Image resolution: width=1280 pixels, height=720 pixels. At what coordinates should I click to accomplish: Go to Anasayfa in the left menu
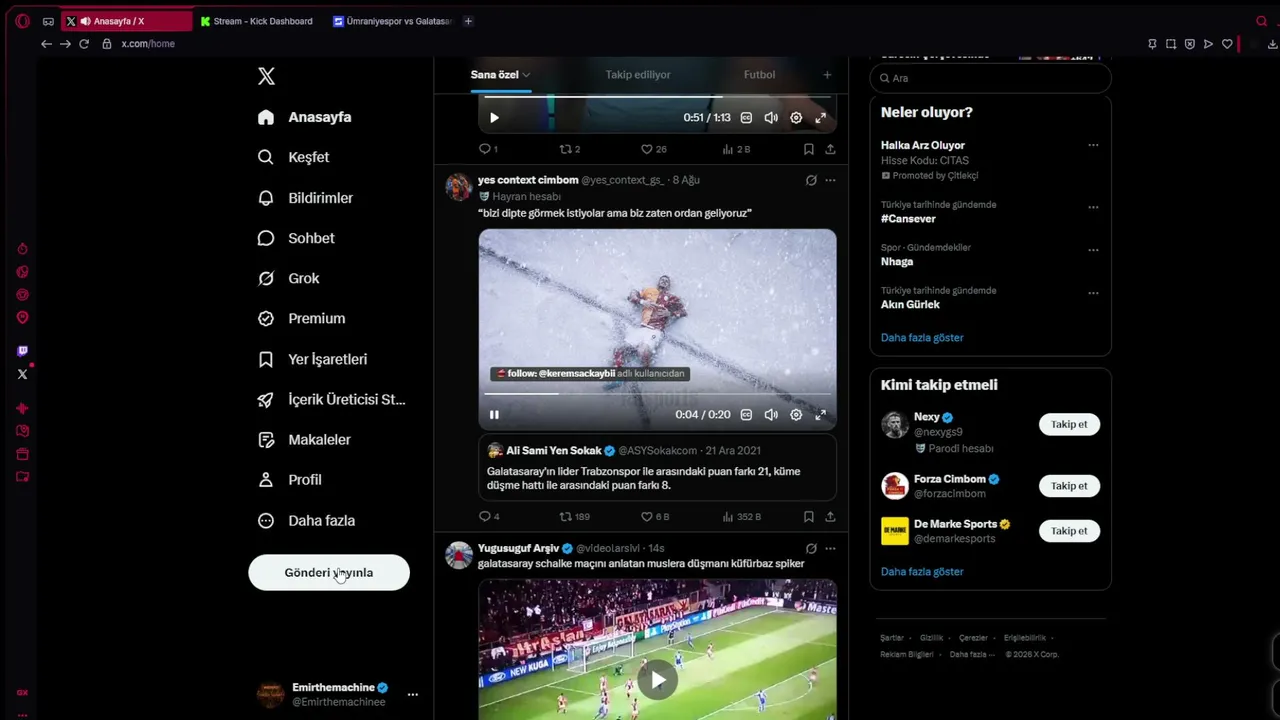(305, 117)
